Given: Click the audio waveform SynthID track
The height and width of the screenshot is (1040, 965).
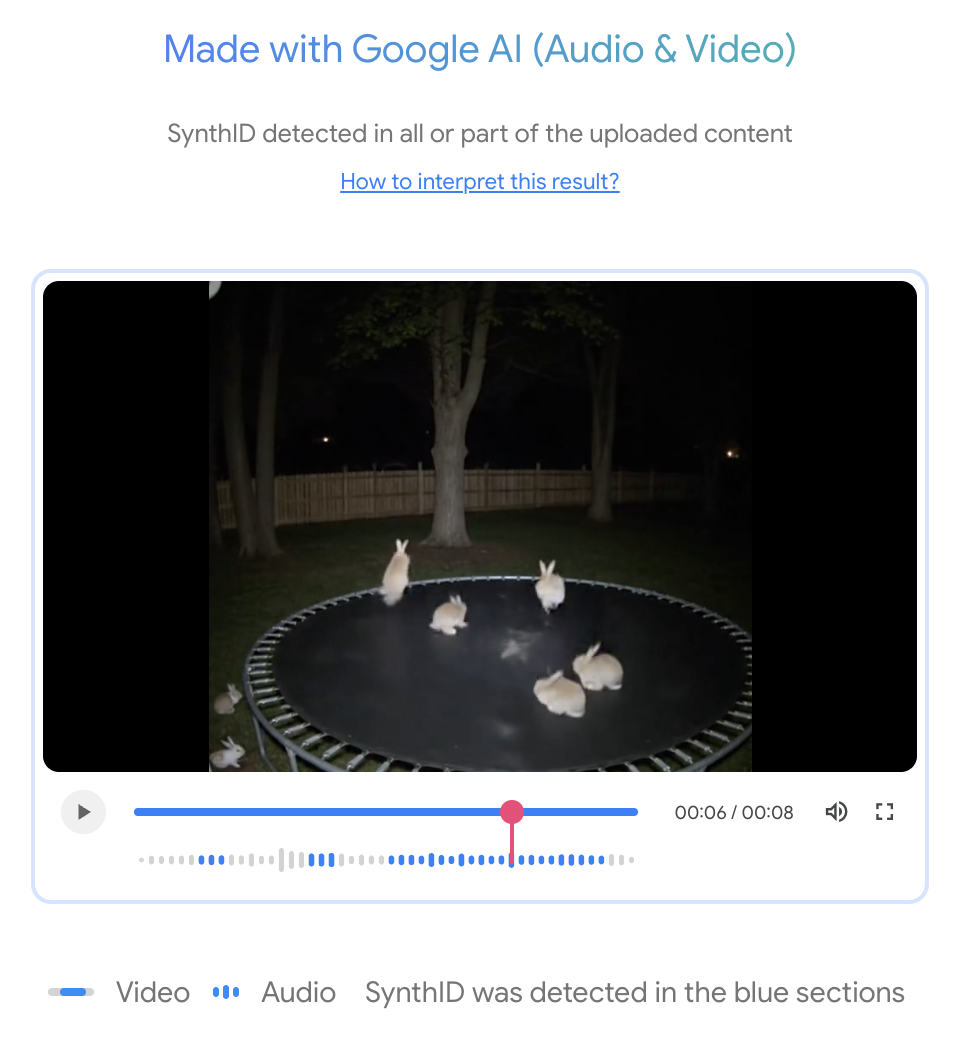Looking at the screenshot, I should click(x=386, y=860).
